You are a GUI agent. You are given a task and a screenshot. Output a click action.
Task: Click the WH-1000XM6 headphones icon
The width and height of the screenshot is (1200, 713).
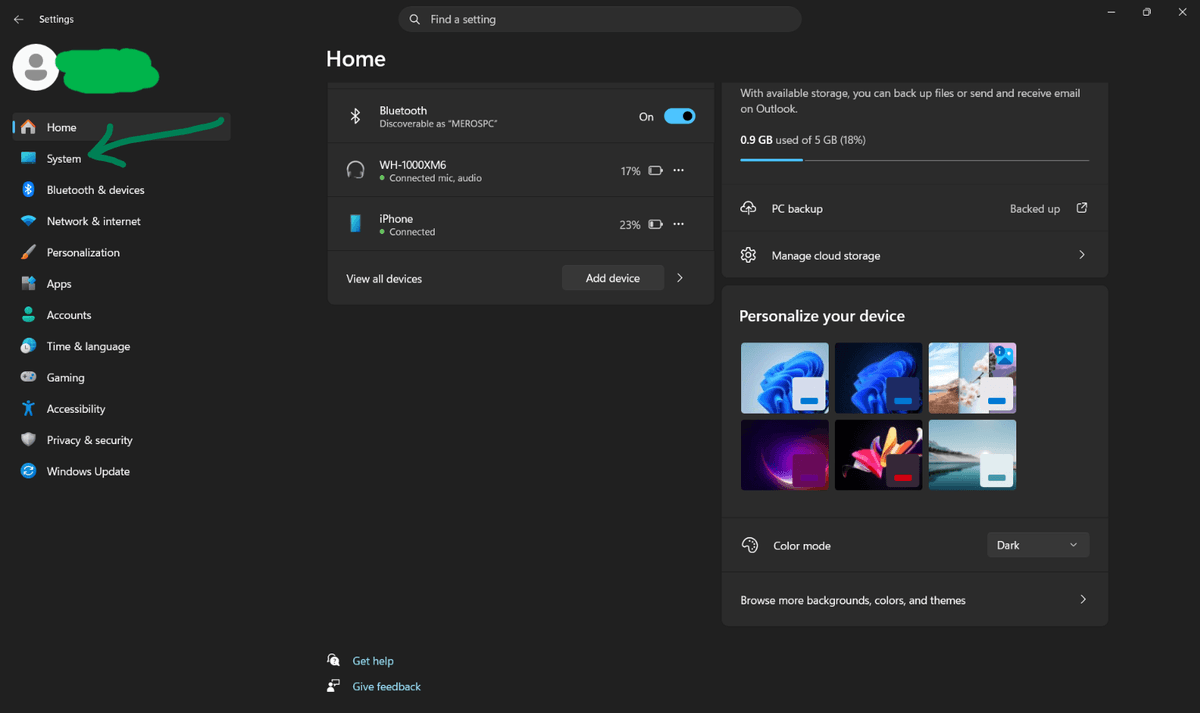(354, 170)
